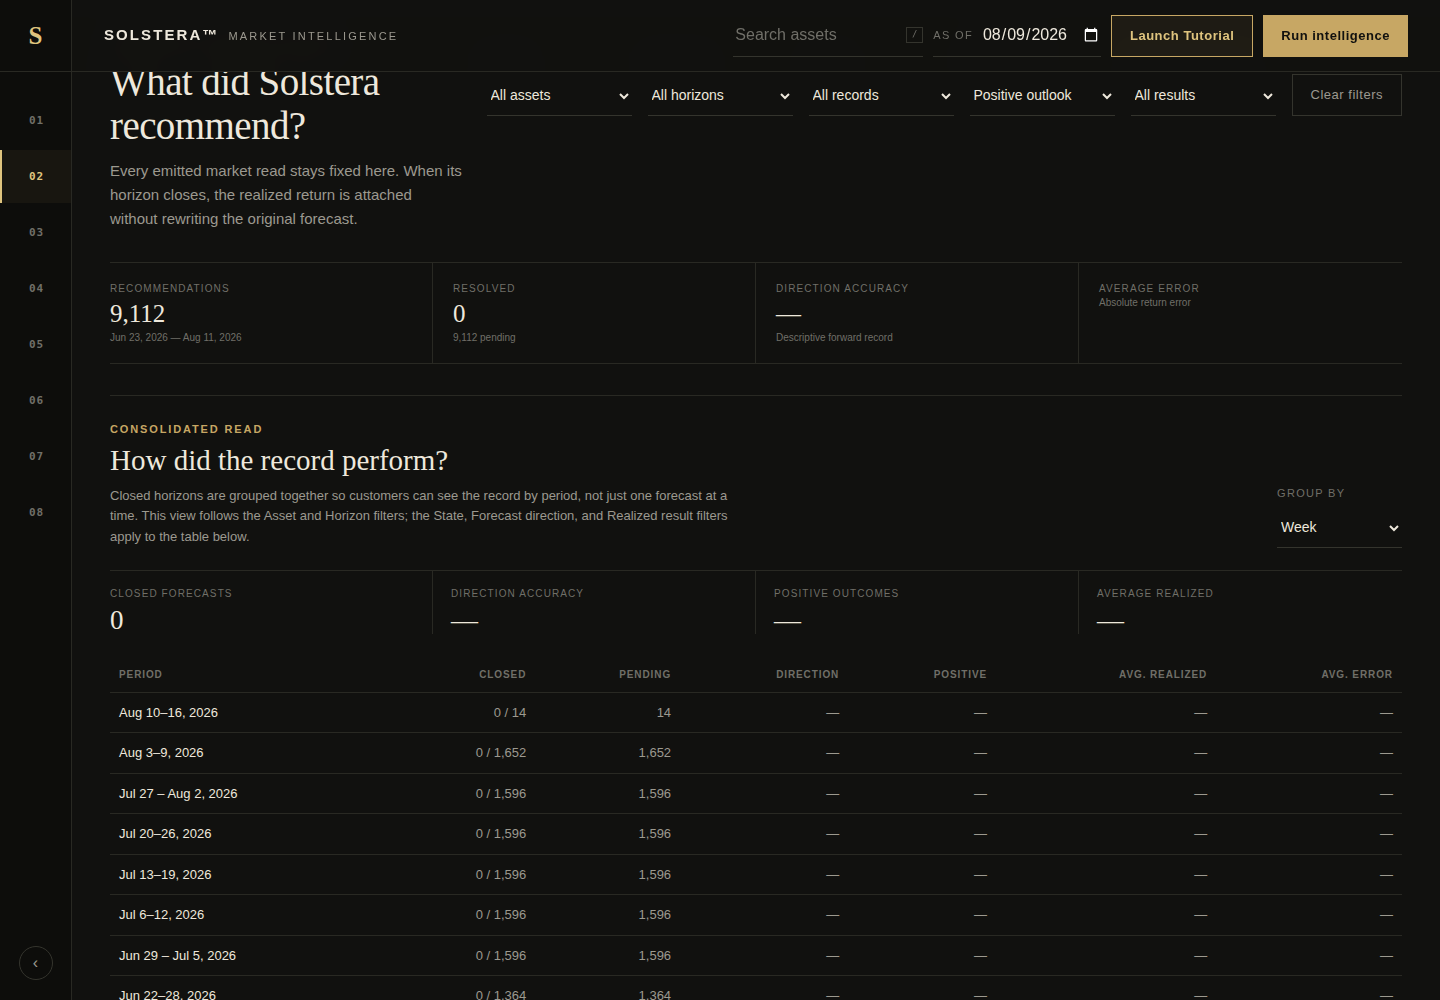
Task: Open sidebar section 08
Action: (x=36, y=512)
